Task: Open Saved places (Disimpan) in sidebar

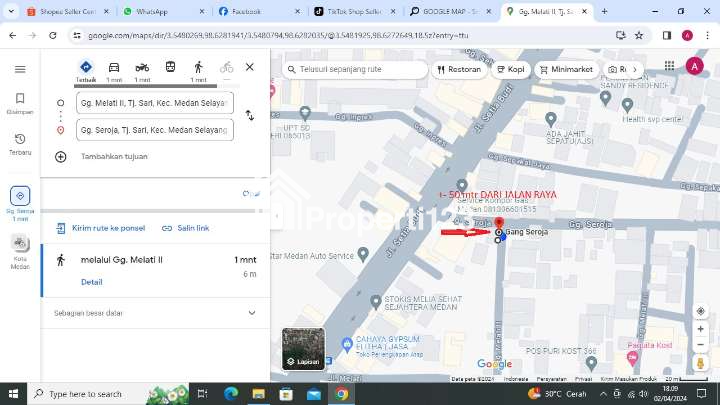Action: point(20,103)
